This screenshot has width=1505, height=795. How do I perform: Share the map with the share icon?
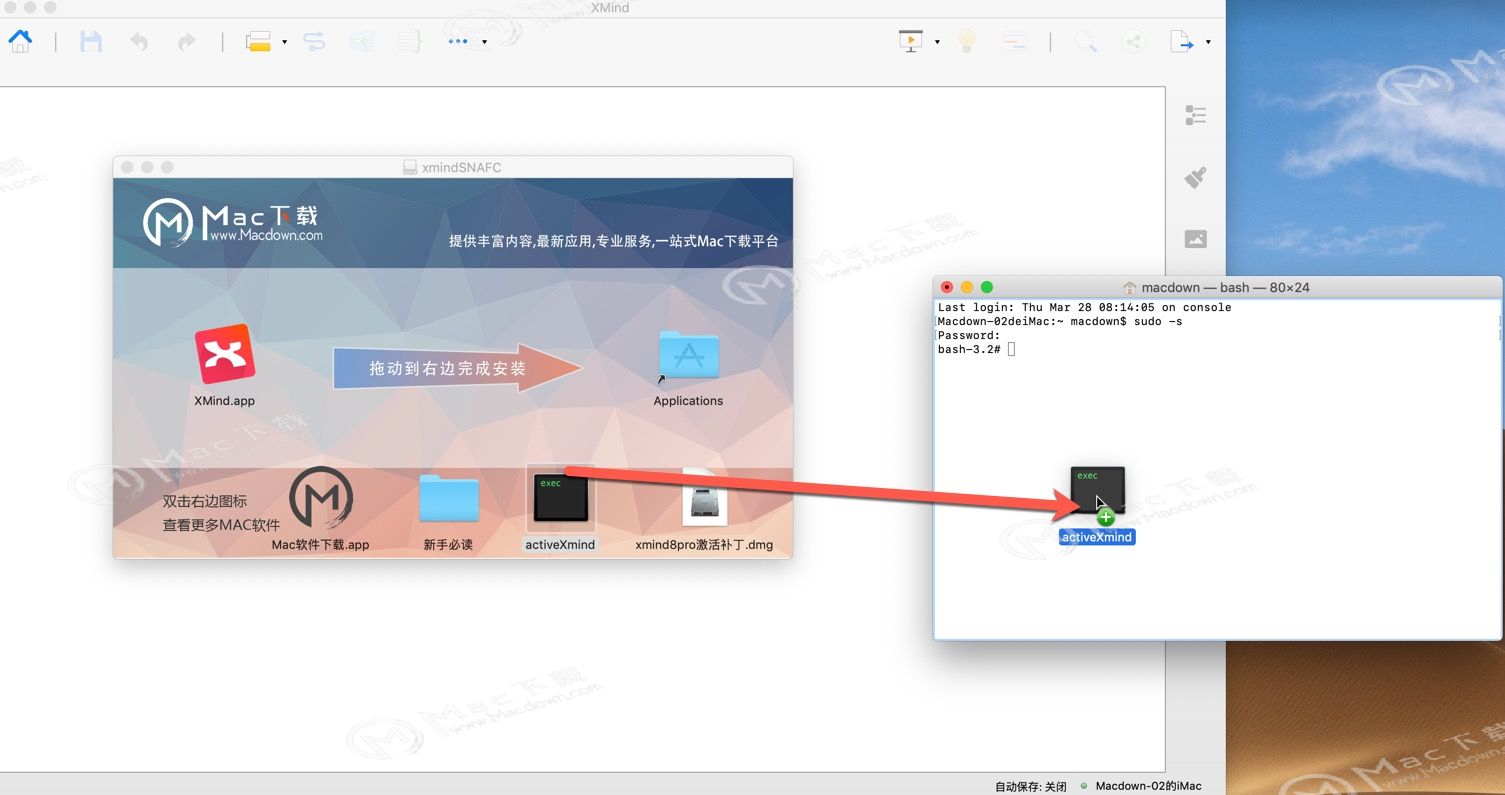[x=1133, y=42]
